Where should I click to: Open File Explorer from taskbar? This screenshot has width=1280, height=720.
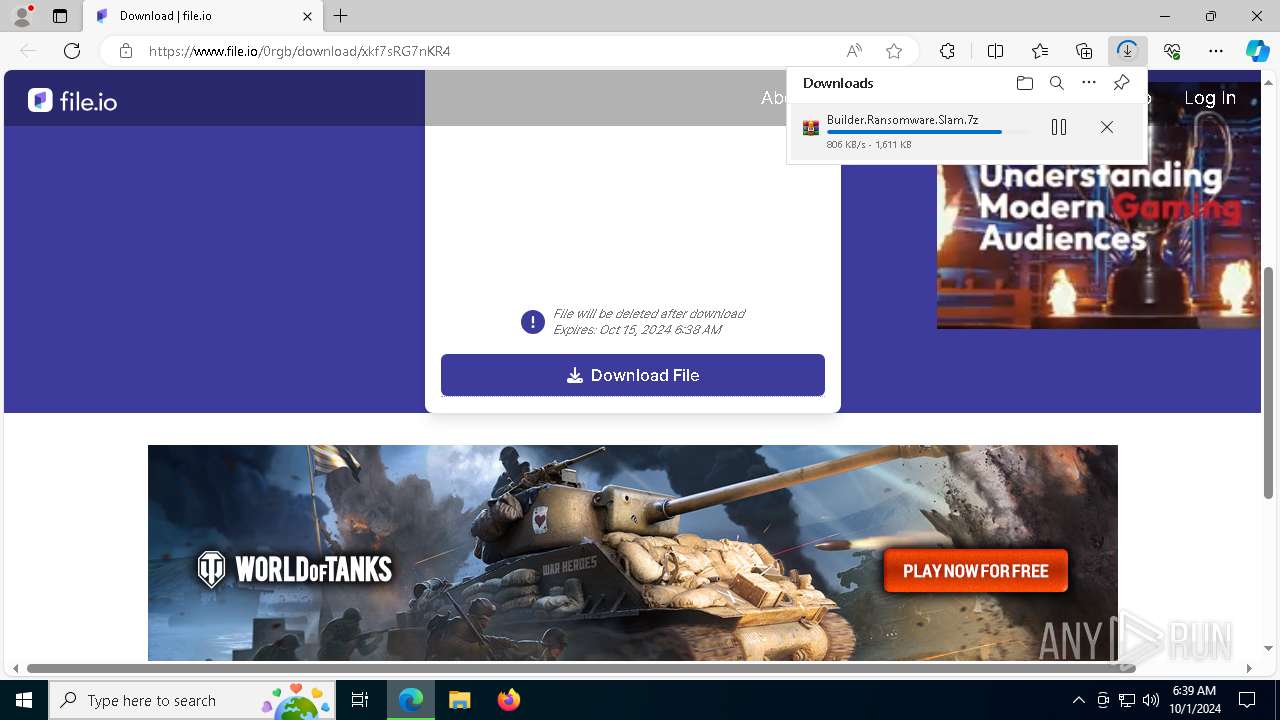click(459, 700)
